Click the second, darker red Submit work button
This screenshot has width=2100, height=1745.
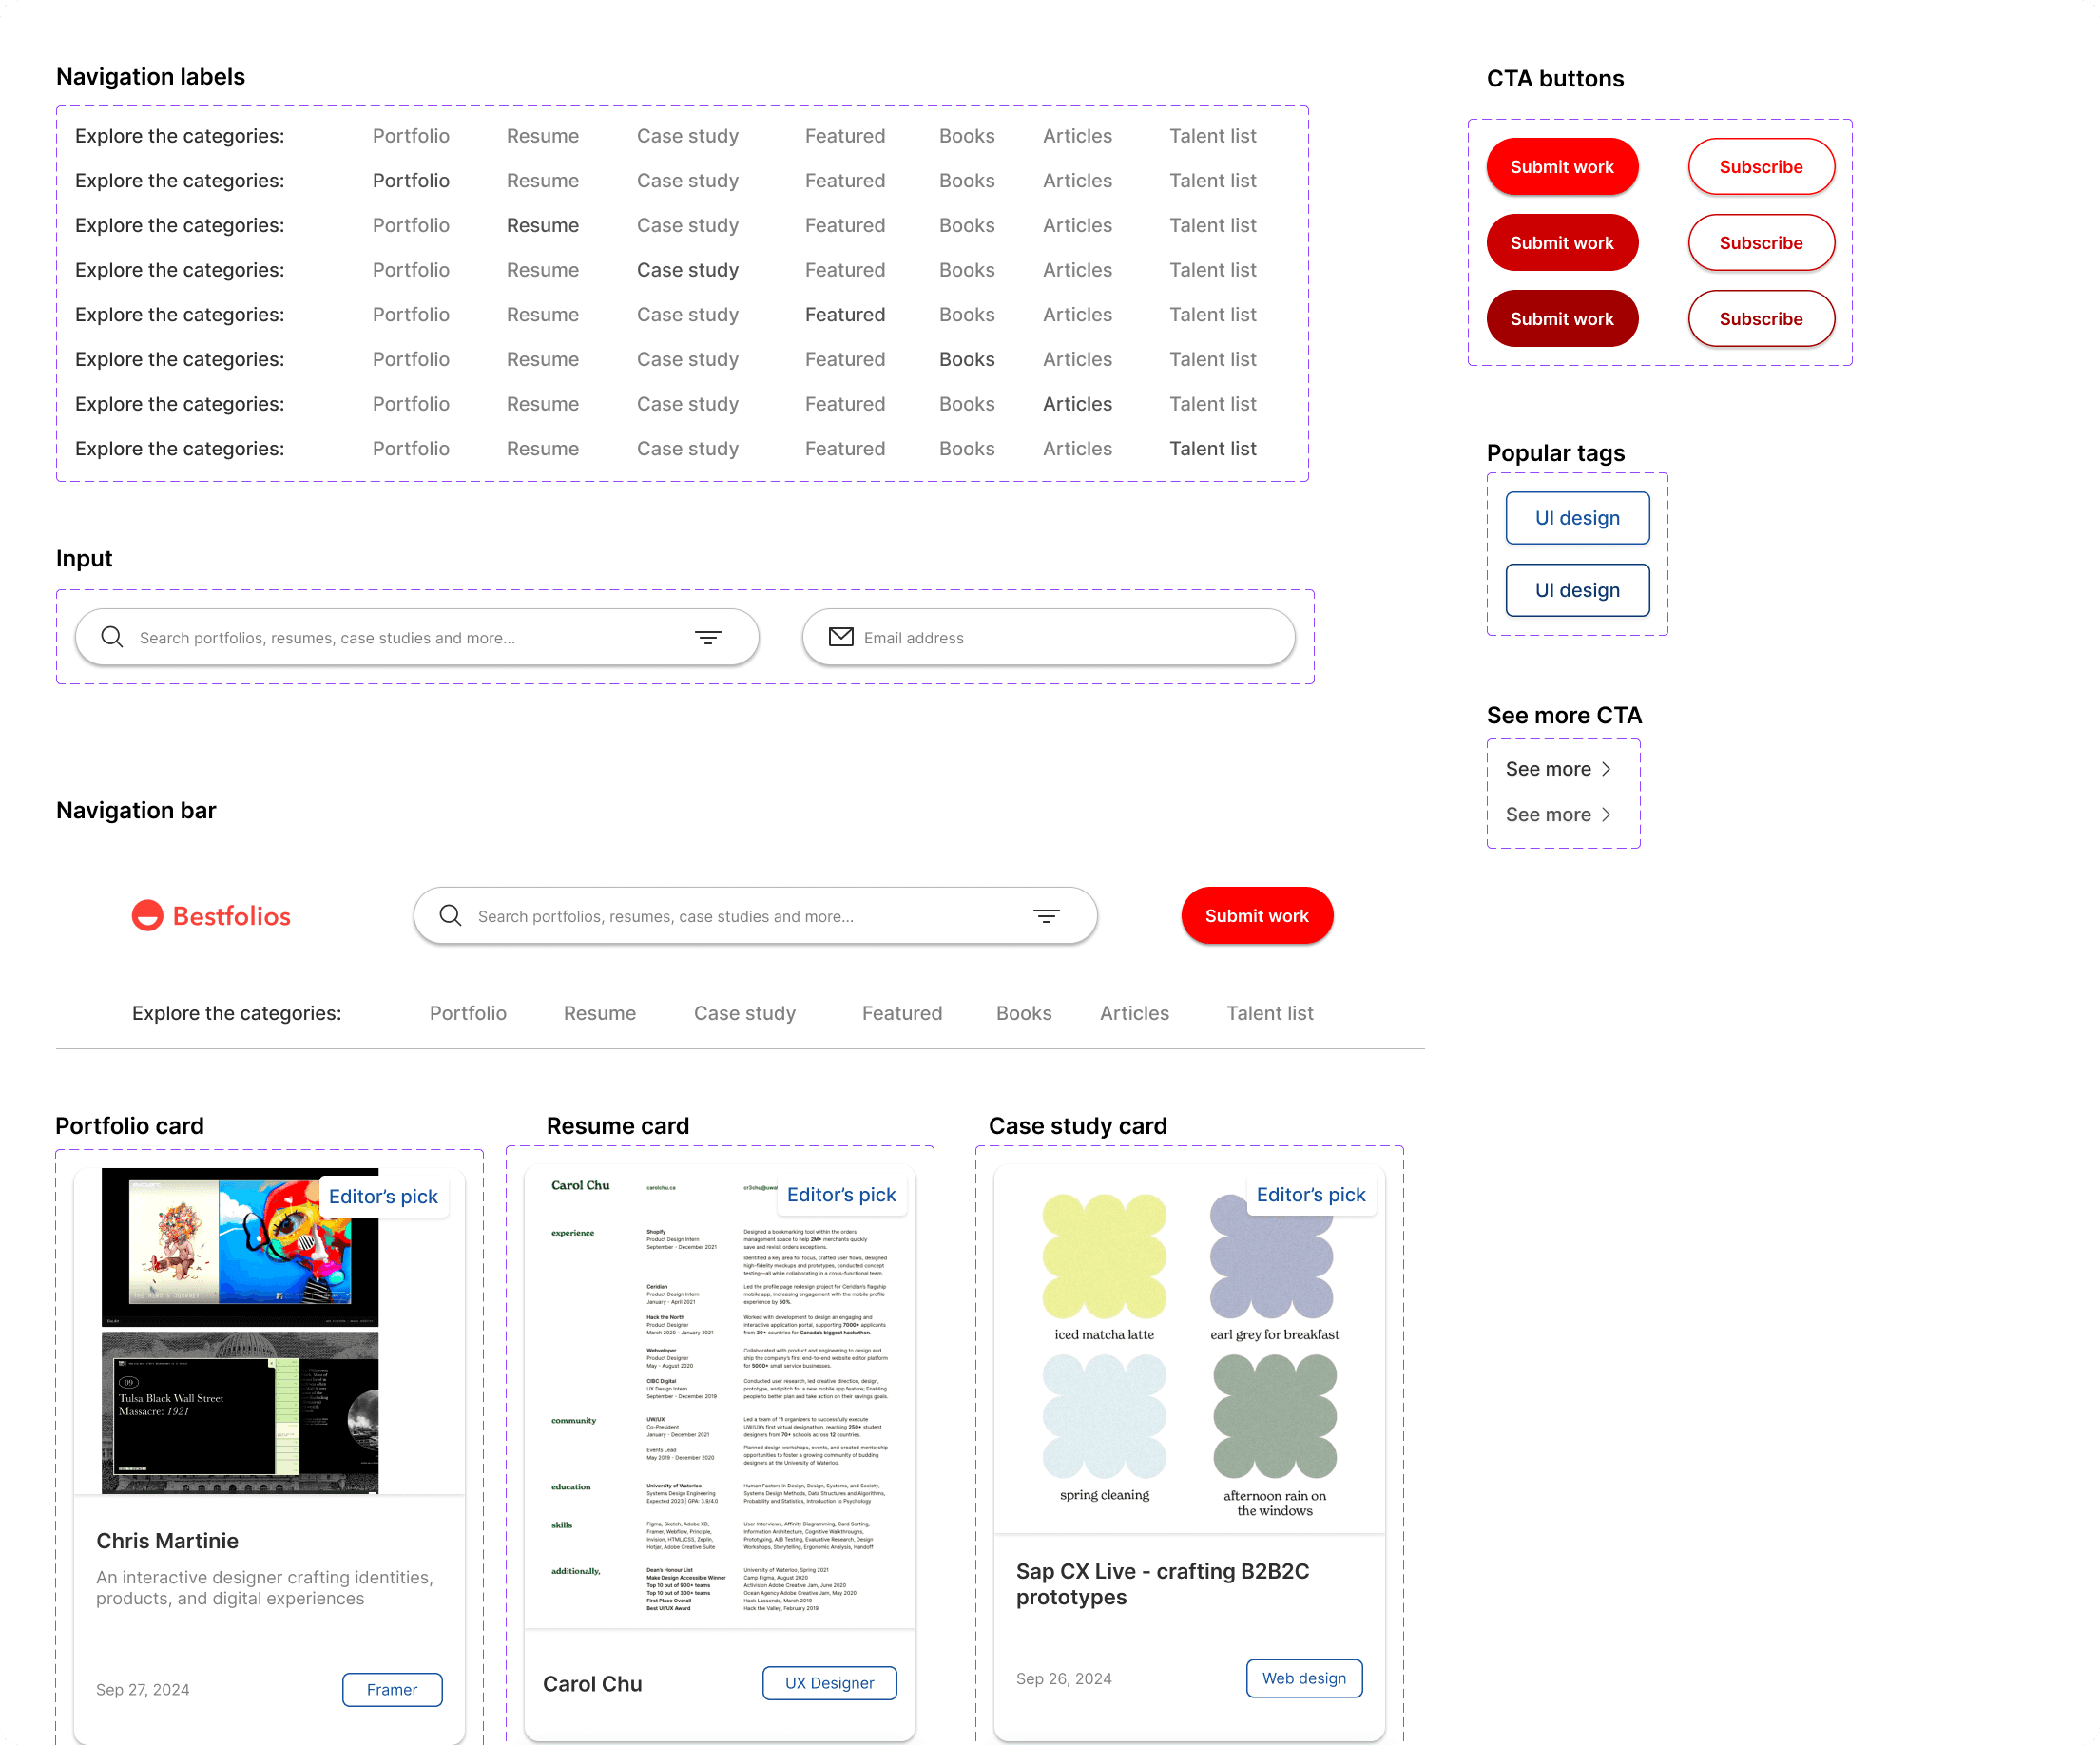point(1562,242)
